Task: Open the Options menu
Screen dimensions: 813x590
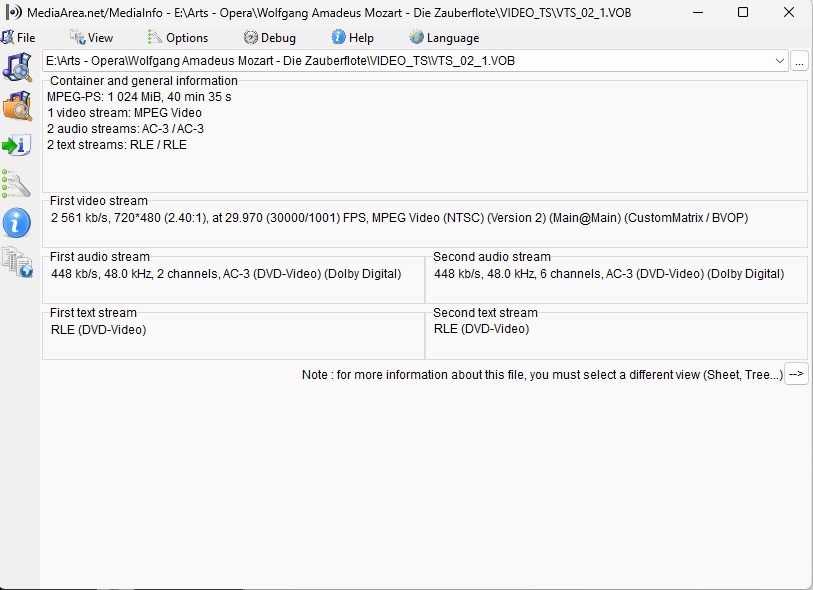Action: pos(178,37)
